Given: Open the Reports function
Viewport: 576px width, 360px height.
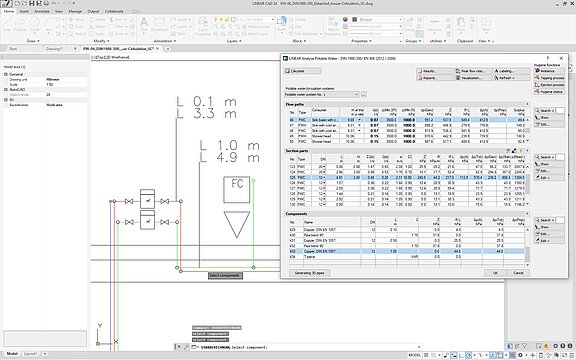Looking at the screenshot, I should click(435, 78).
